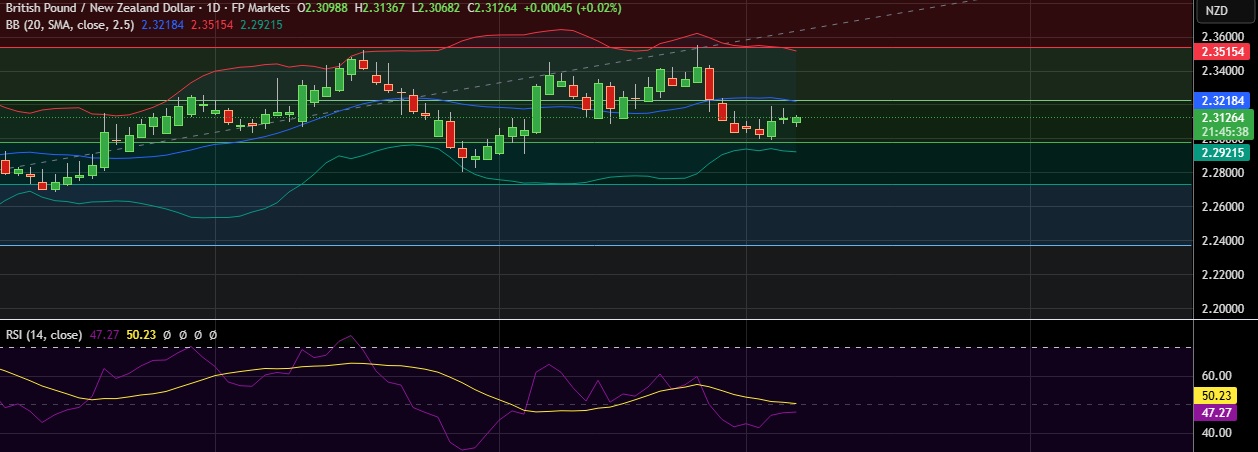1258x452 pixels.
Task: Click the purple 47.27 value in RSI legend
Action: click(x=102, y=335)
